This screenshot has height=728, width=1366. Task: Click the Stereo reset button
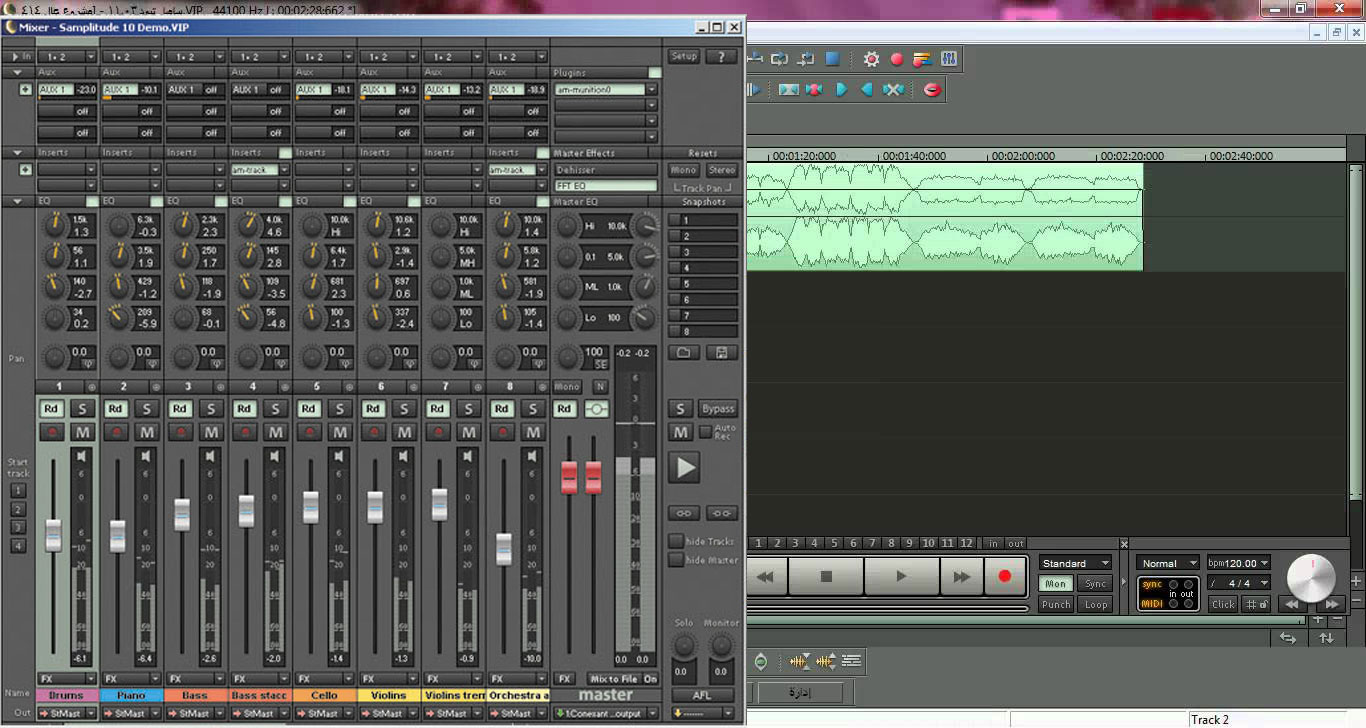[721, 170]
